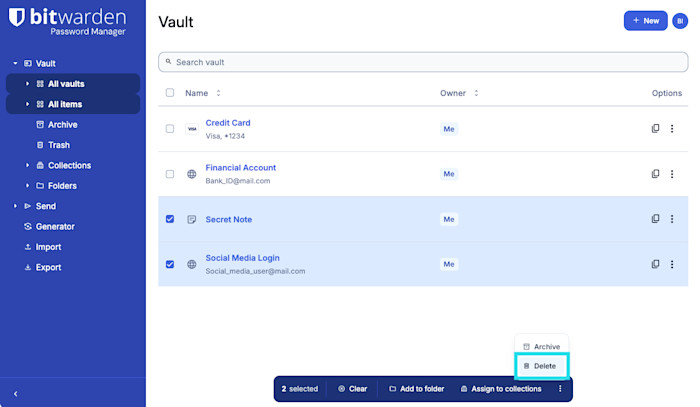Viewport: 700px width, 407px height.
Task: Open the Financial Account item link
Action: [241, 168]
